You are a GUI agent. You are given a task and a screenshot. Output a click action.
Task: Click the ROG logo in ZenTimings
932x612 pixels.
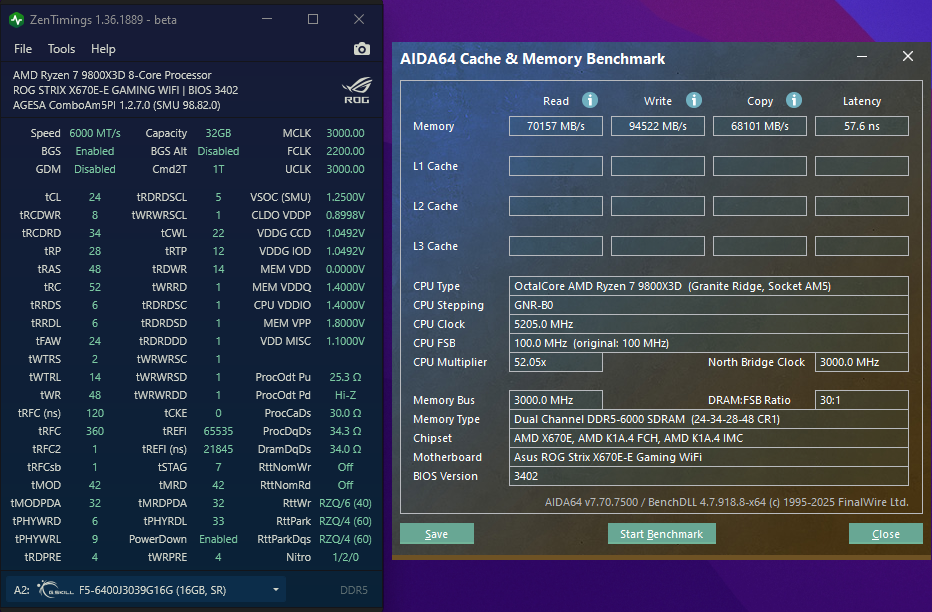point(357,90)
